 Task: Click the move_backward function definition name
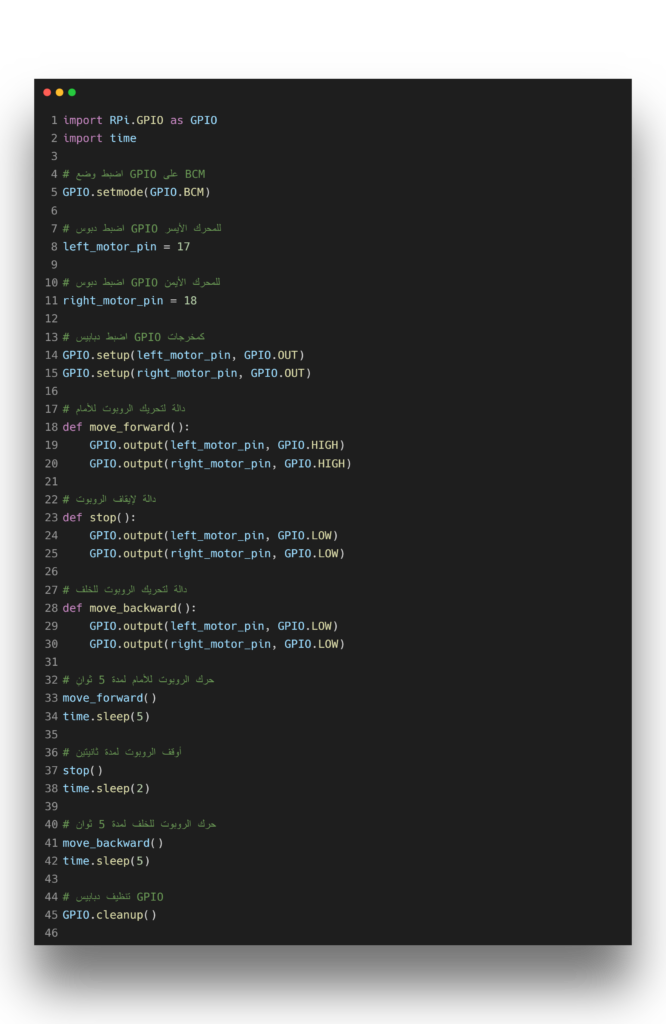click(132, 608)
